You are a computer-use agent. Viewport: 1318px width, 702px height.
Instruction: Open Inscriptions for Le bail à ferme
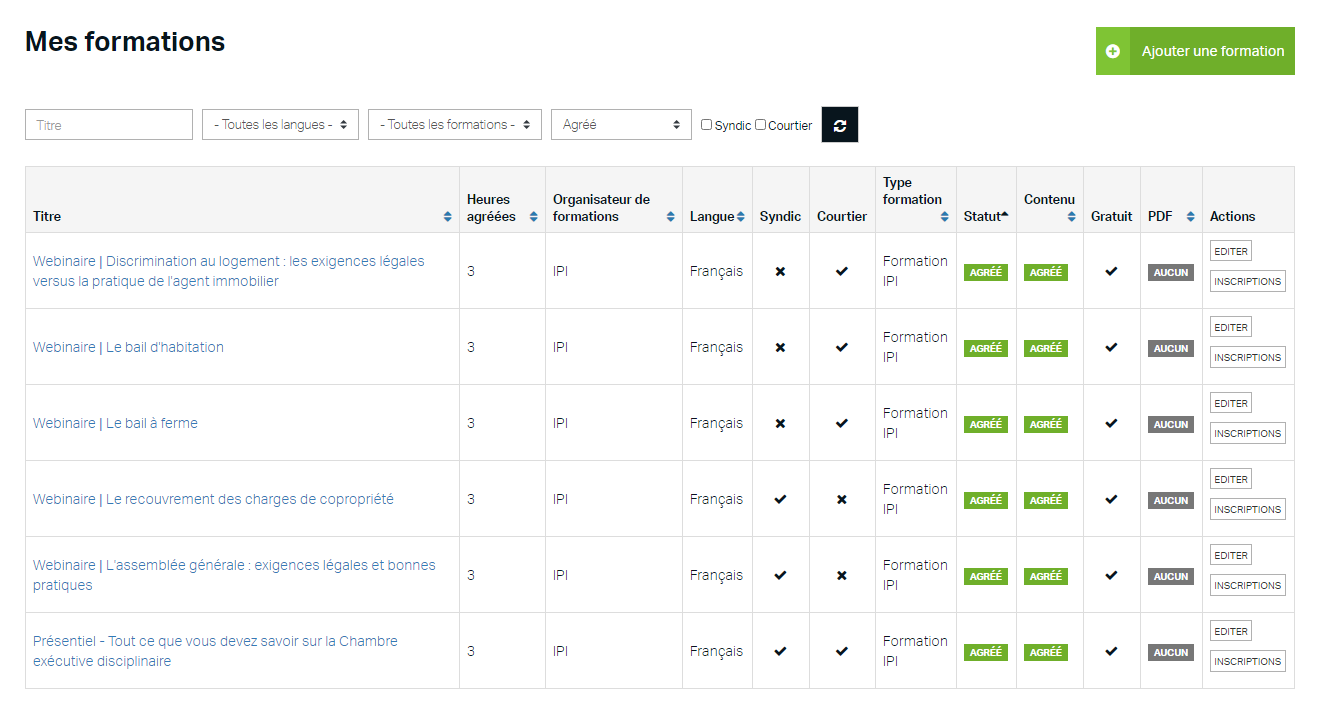tap(1247, 434)
